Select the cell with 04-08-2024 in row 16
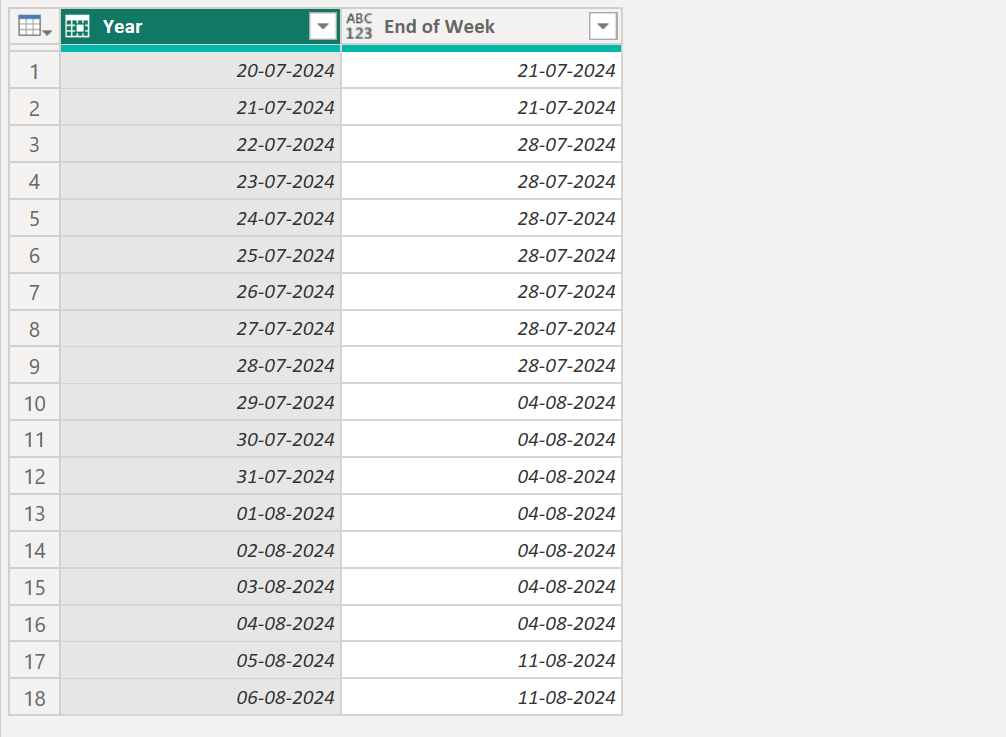1006x737 pixels. coord(569,623)
